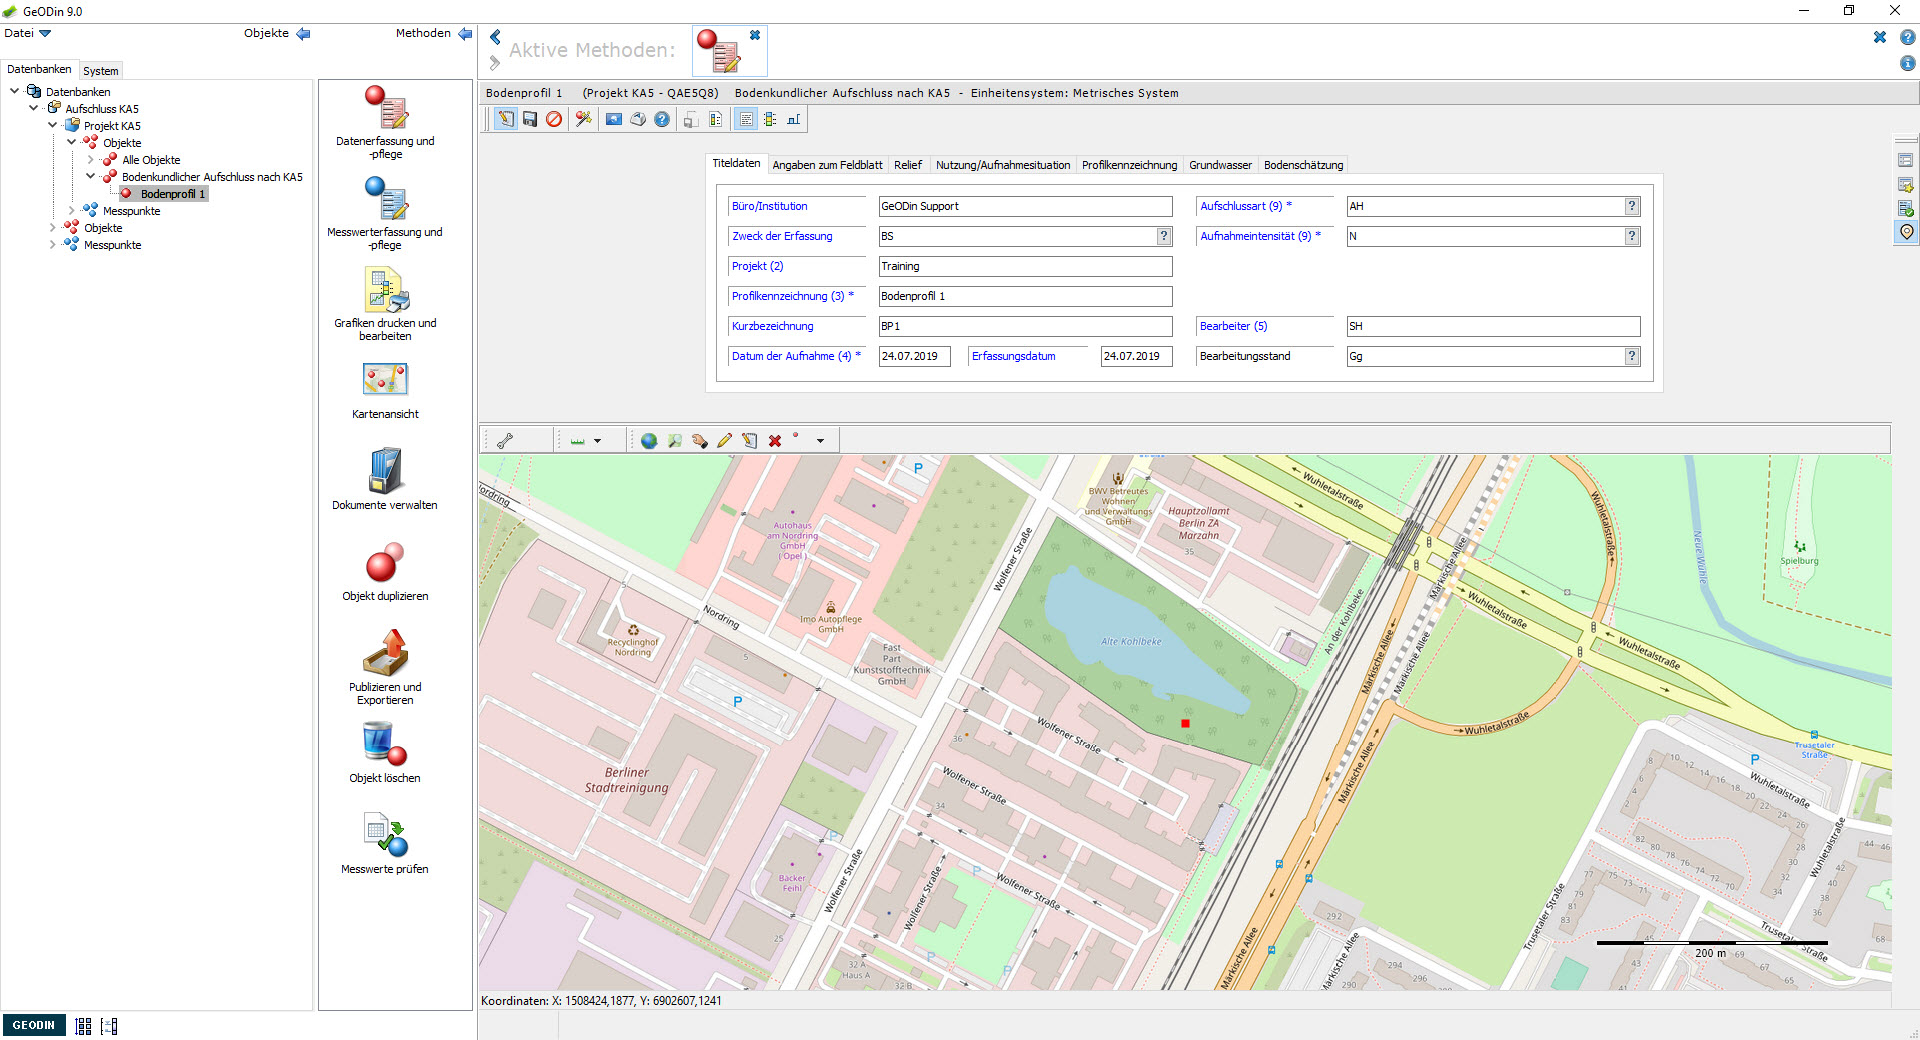
Task: Open the Datei menu
Action: tap(27, 33)
